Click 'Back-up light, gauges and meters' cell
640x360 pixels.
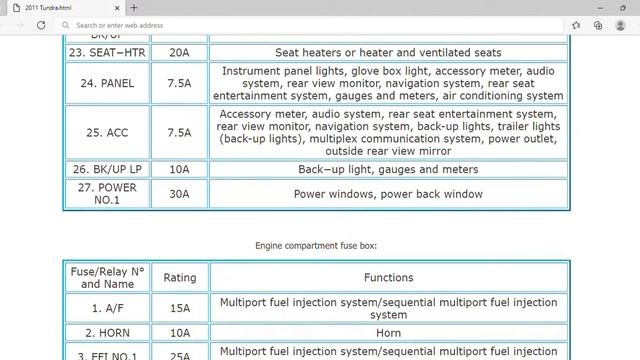point(388,169)
